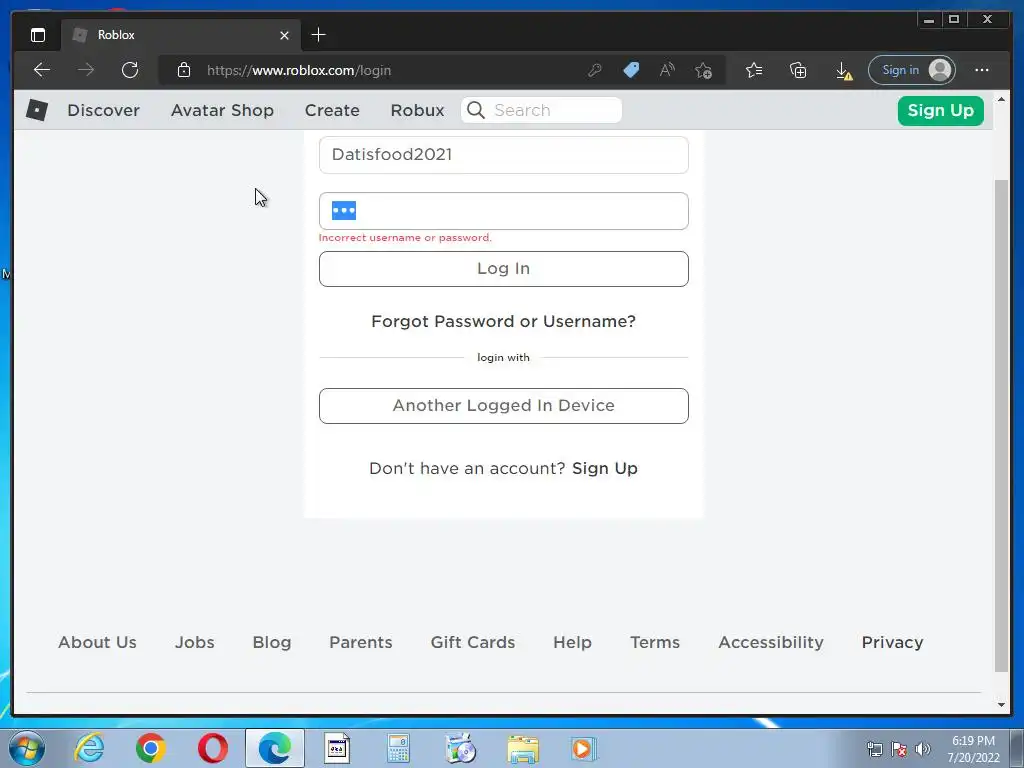View site info via lock icon
Image resolution: width=1024 pixels, height=768 pixels.
click(x=184, y=70)
